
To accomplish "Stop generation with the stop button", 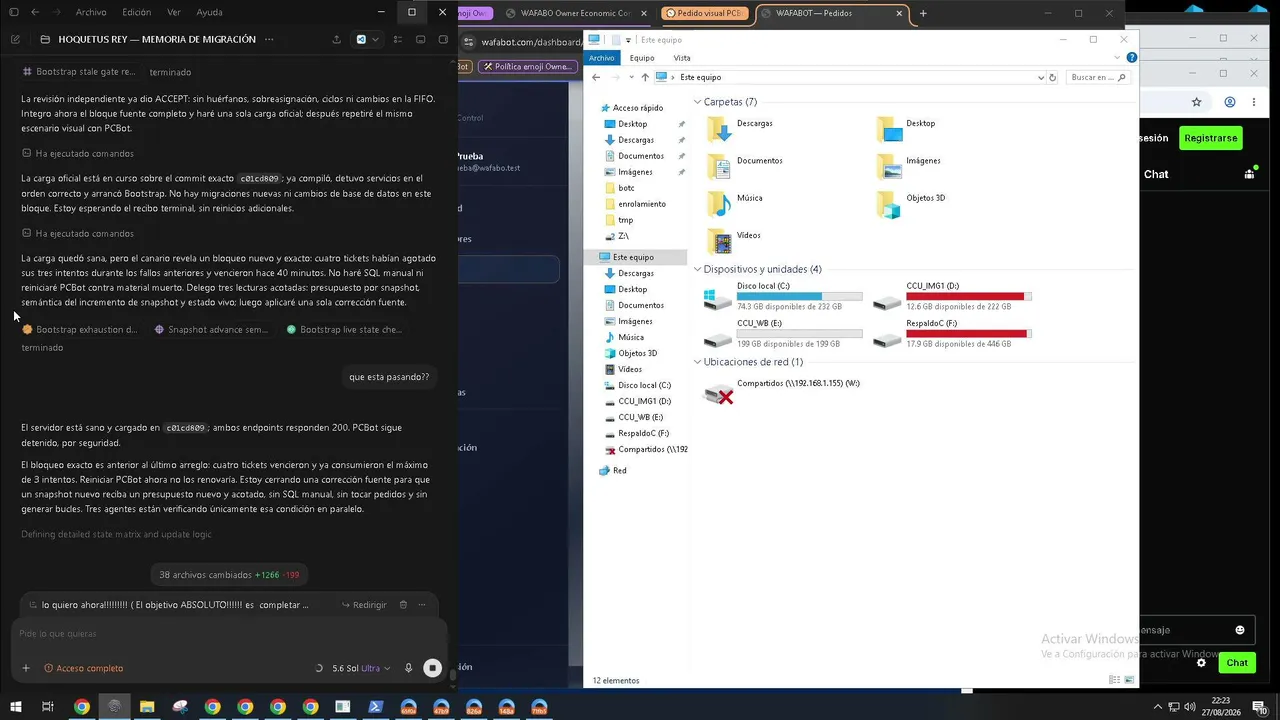I will tap(432, 668).
